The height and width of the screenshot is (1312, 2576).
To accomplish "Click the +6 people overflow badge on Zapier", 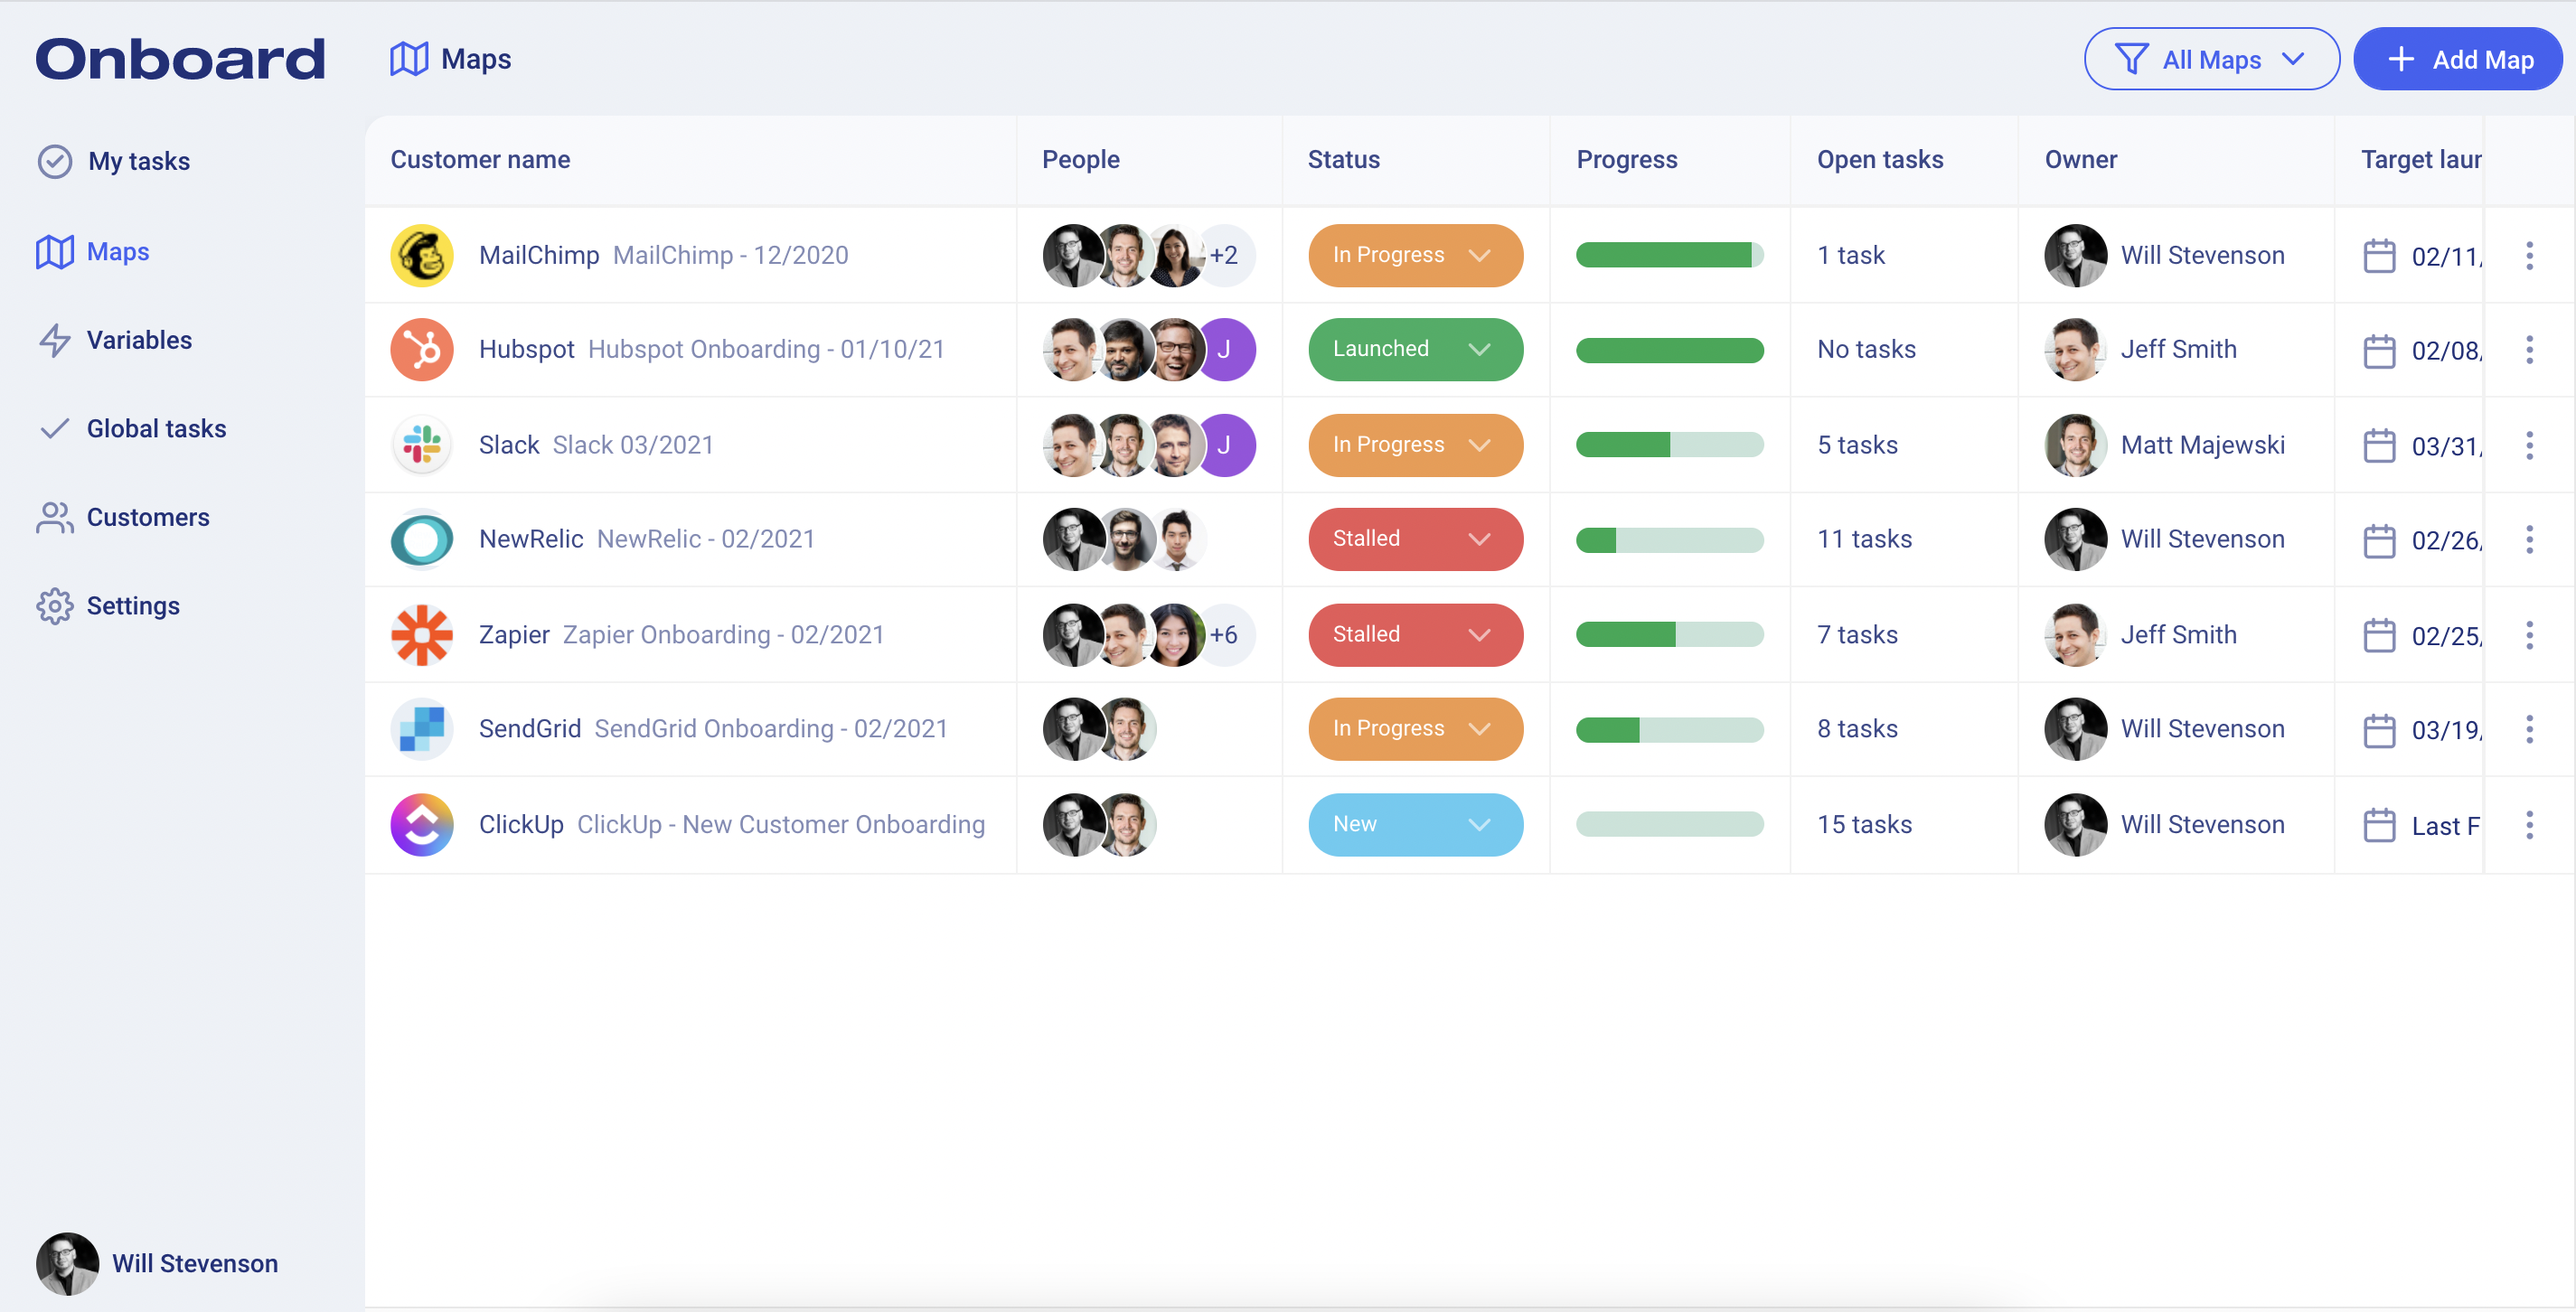I will (1224, 634).
